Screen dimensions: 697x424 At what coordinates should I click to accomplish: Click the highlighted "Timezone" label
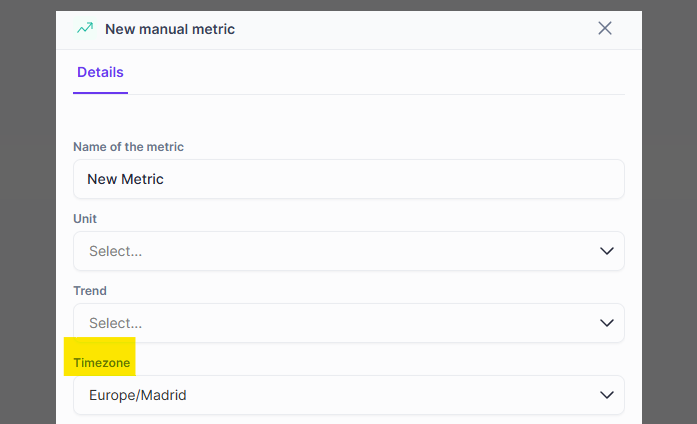(x=101, y=362)
